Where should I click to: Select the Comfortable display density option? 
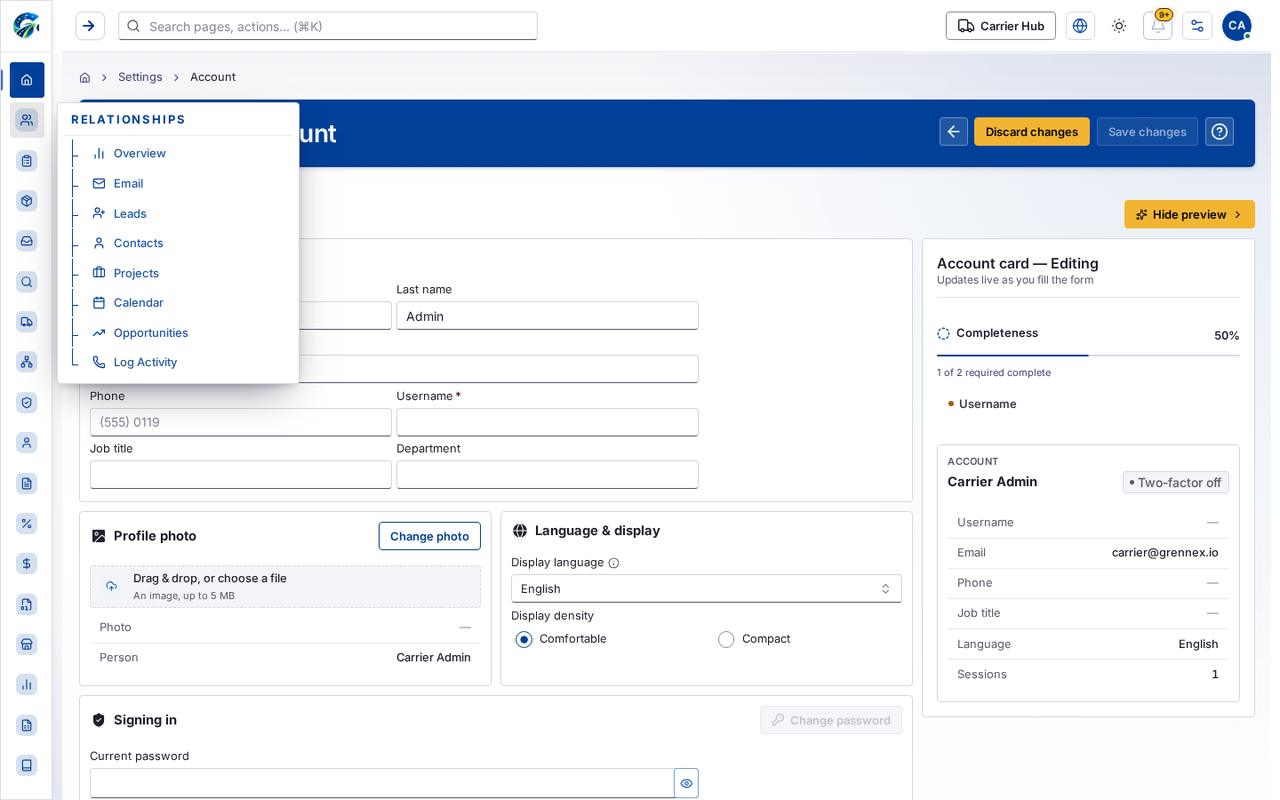pos(524,640)
